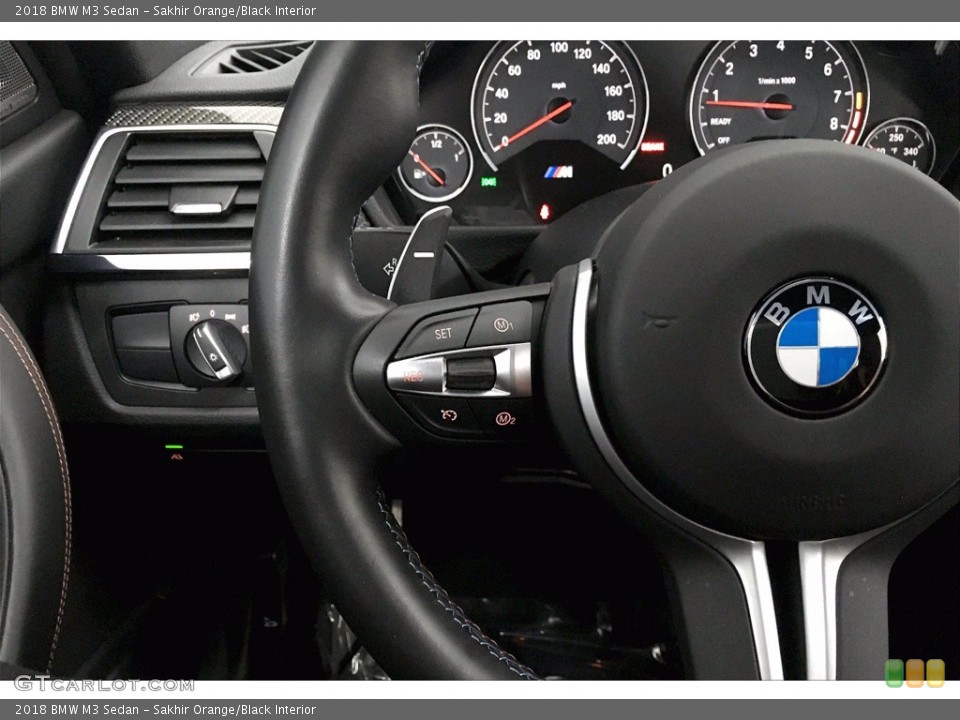This screenshot has height=720, width=960.
Task: Click the 'READY' label on tachometer
Action: pyautogui.click(x=721, y=121)
